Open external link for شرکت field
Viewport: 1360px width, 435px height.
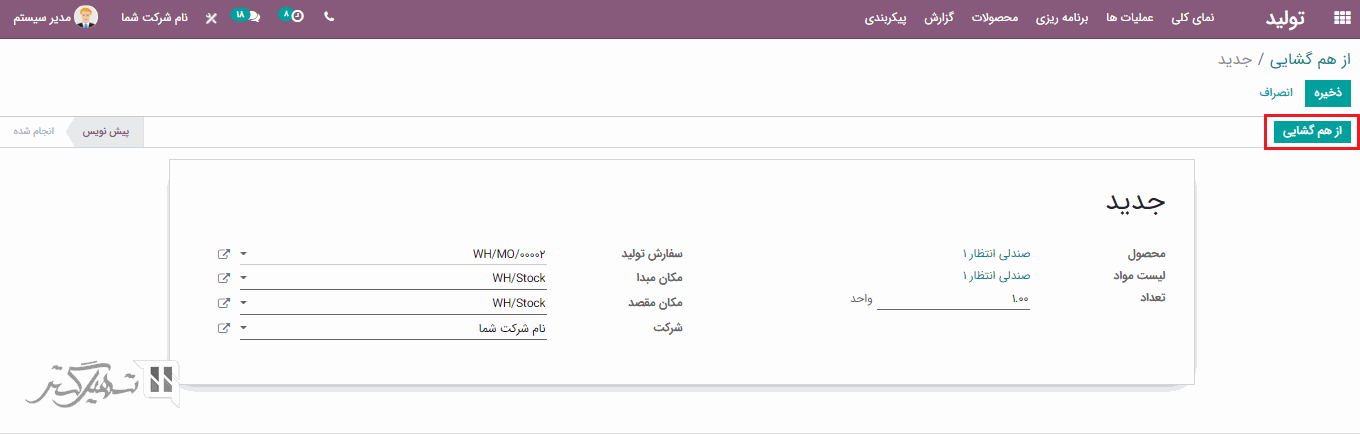pos(224,328)
